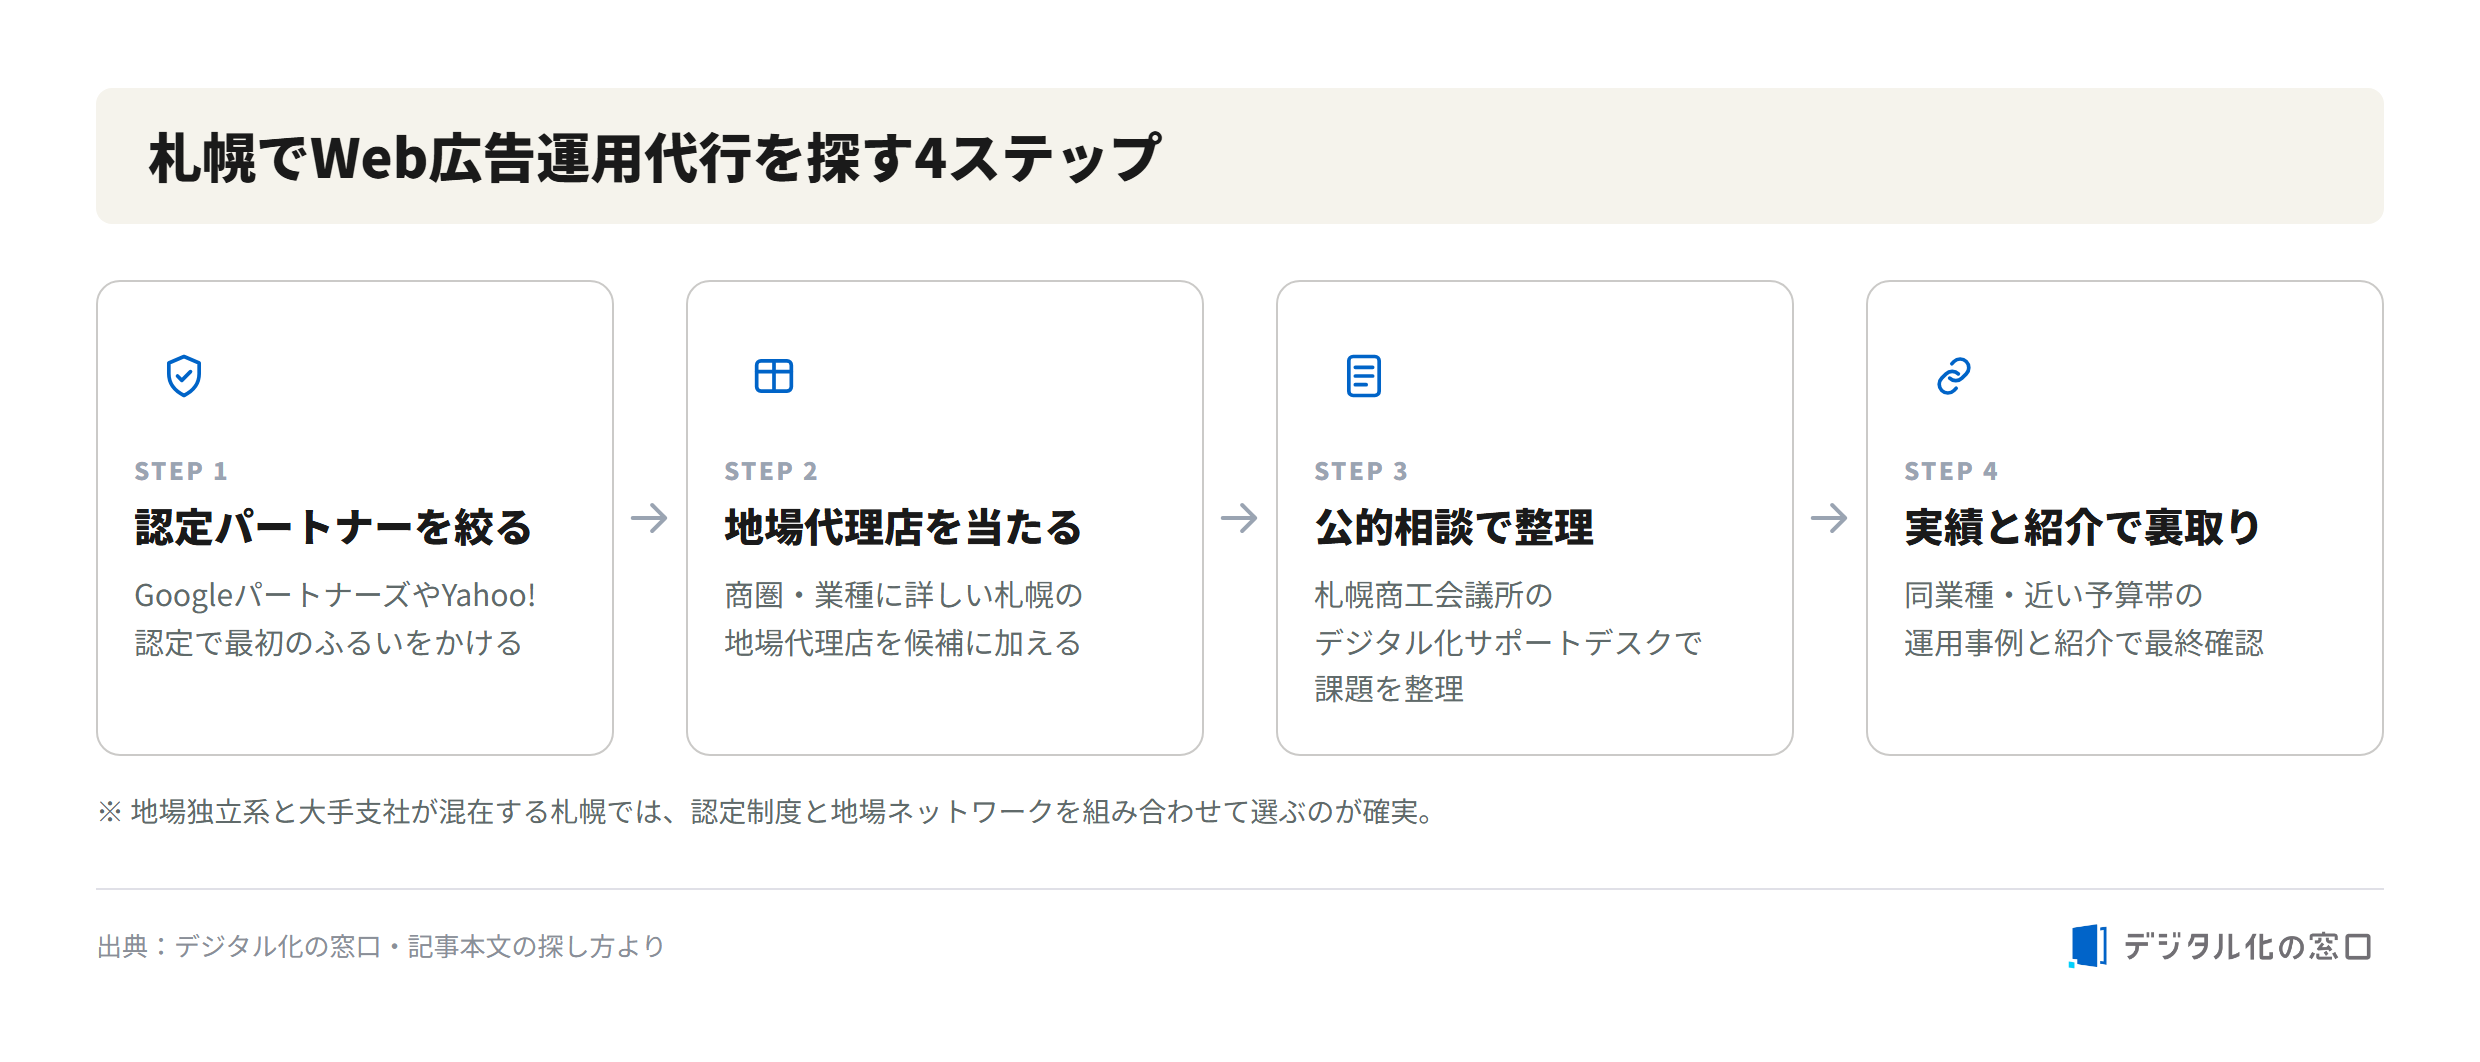Click the STEP 4 label
The image size is (2480, 1062).
coord(1951,471)
